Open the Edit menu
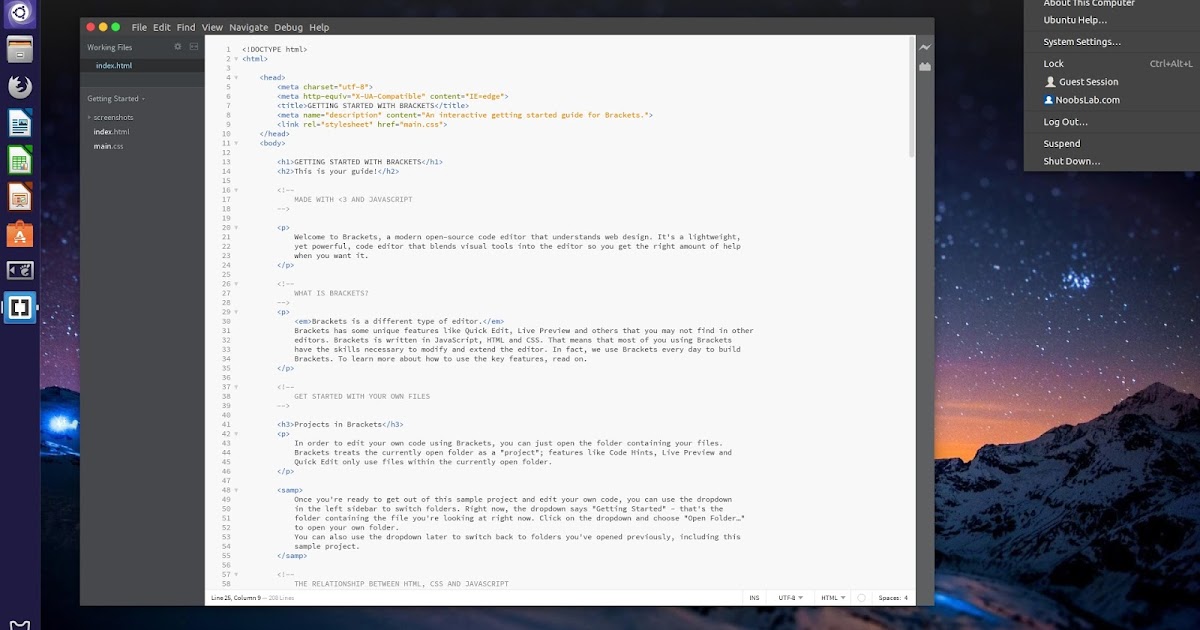 [162, 27]
